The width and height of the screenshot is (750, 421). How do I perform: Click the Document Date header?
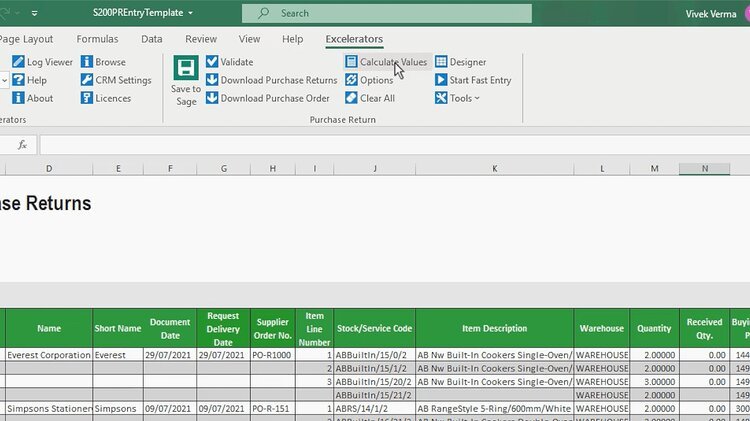pos(170,328)
